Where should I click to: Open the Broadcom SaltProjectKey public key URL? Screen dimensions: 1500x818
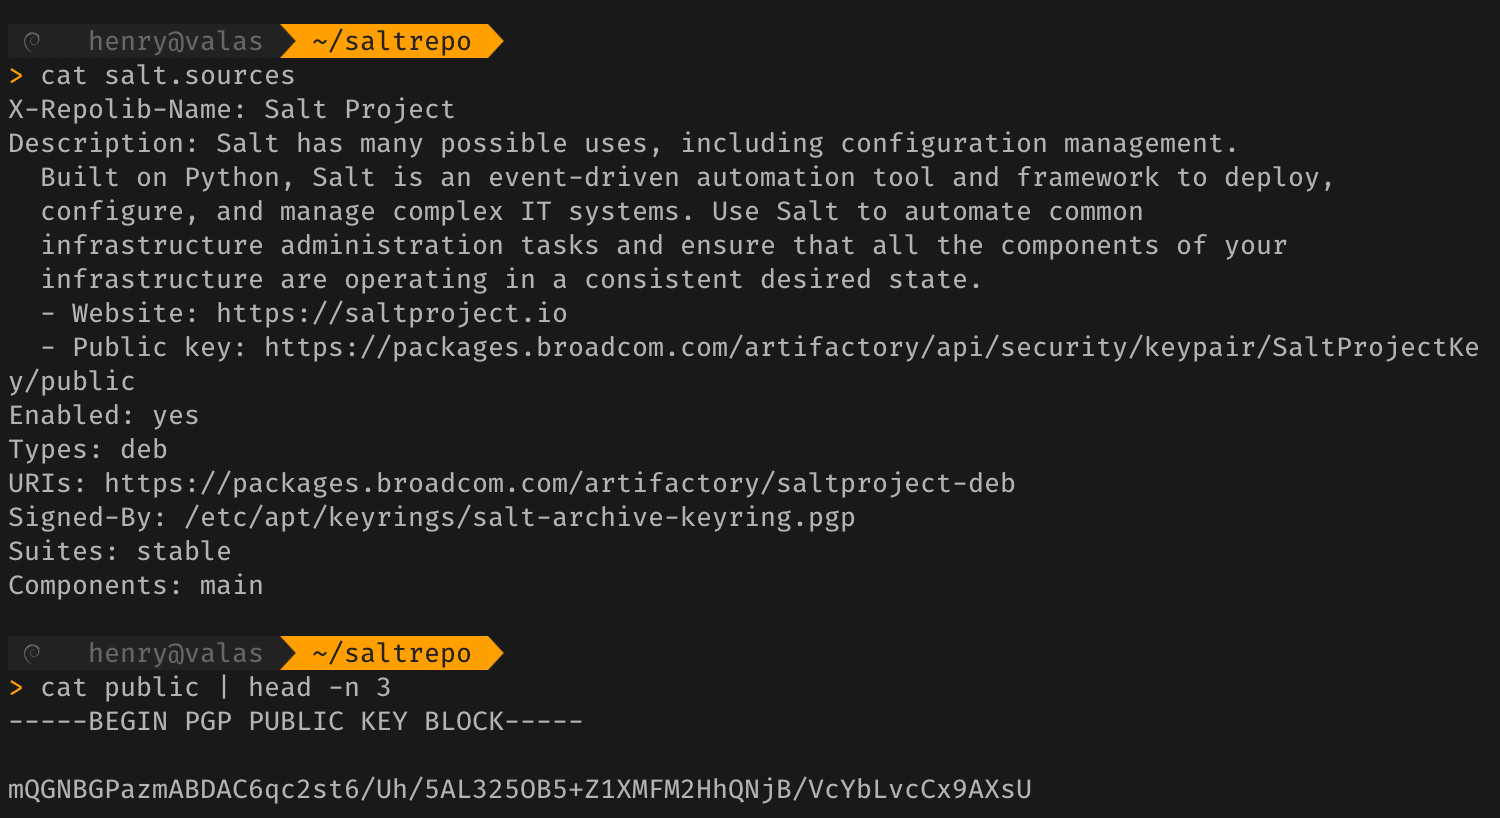870,347
